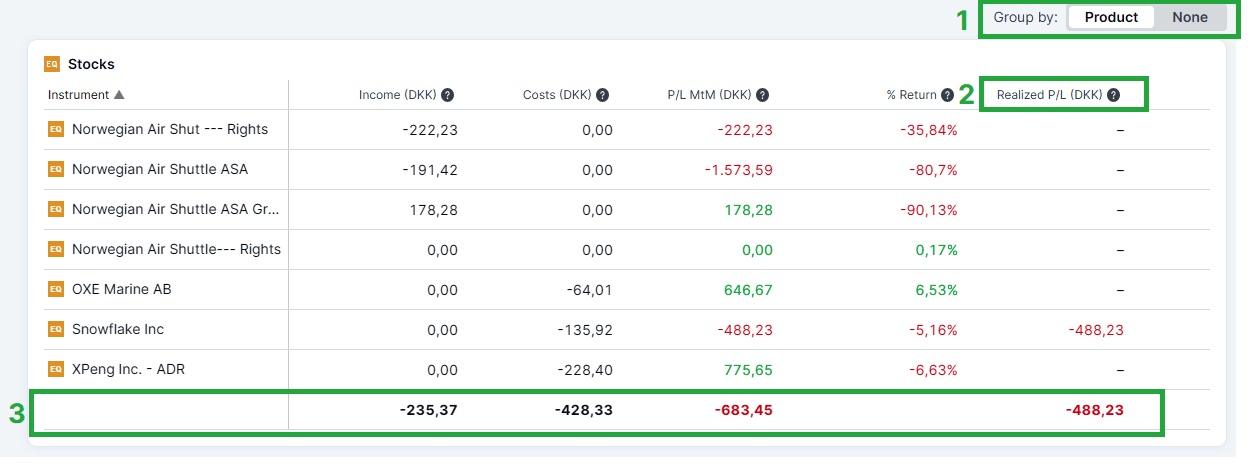Screen dimensions: 1258x469
Task: Click help icon beside Costs (DKK)
Action: (x=603, y=95)
